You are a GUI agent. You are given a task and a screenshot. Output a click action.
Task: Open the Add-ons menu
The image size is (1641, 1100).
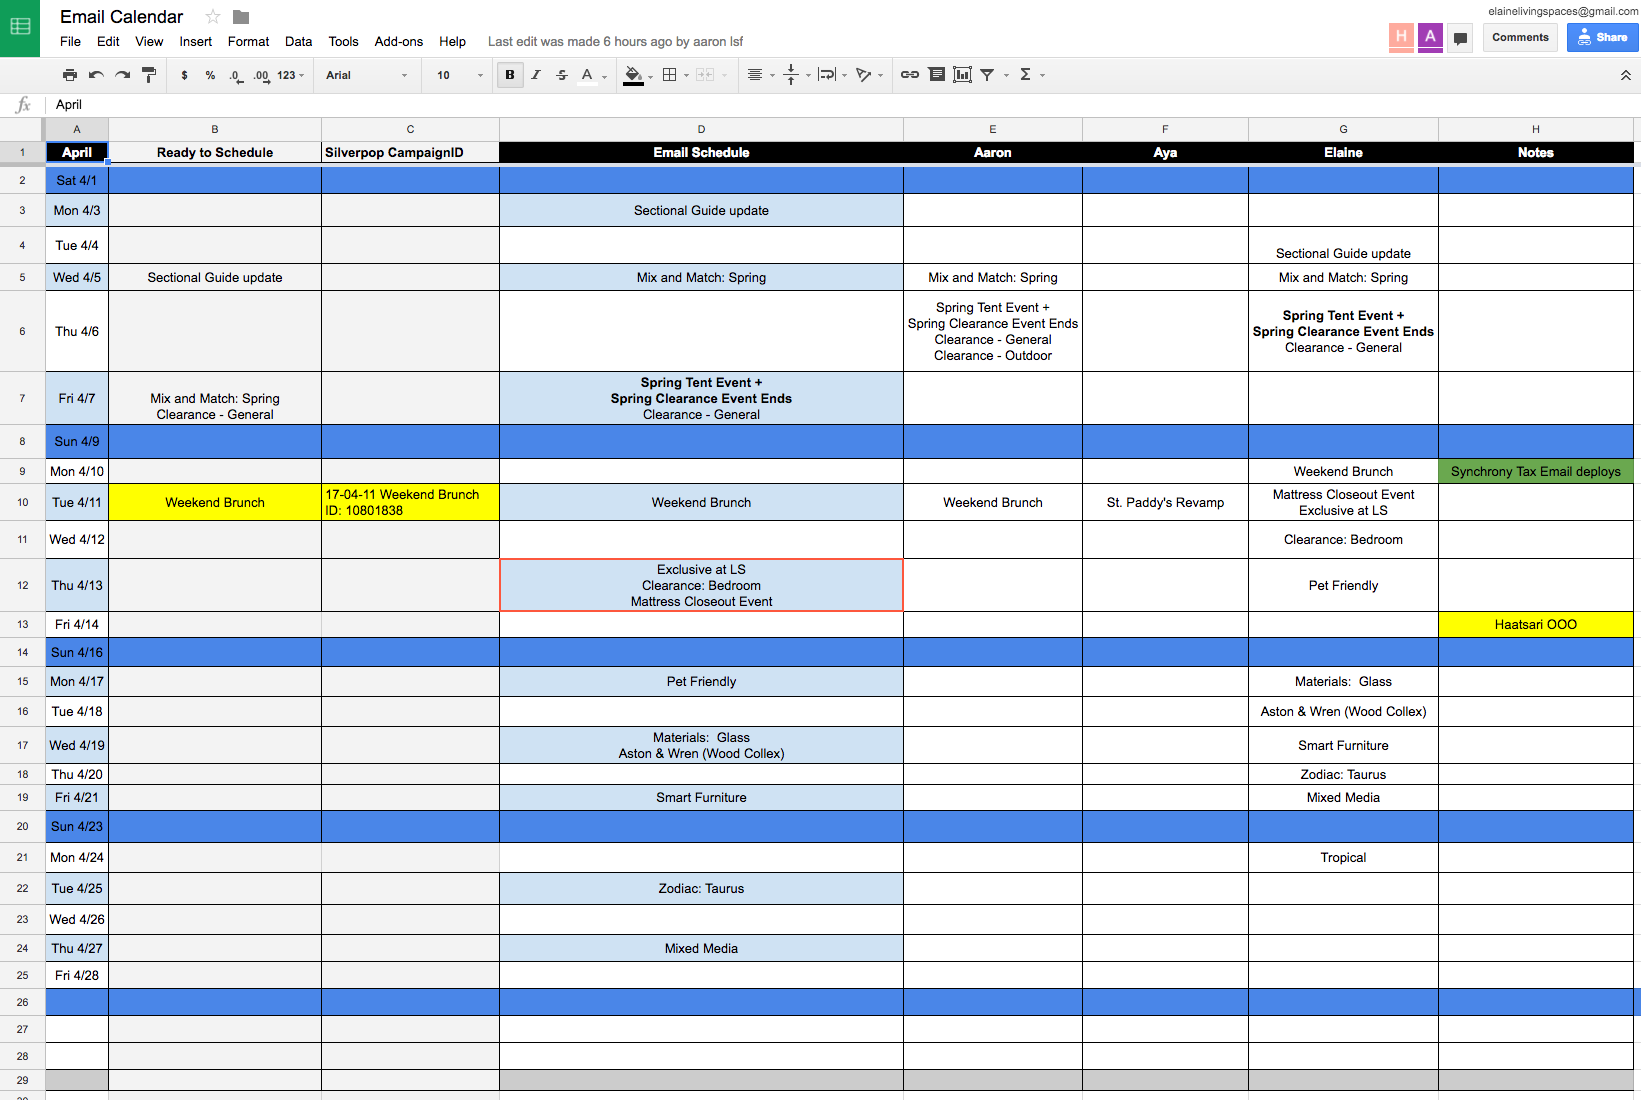(398, 42)
